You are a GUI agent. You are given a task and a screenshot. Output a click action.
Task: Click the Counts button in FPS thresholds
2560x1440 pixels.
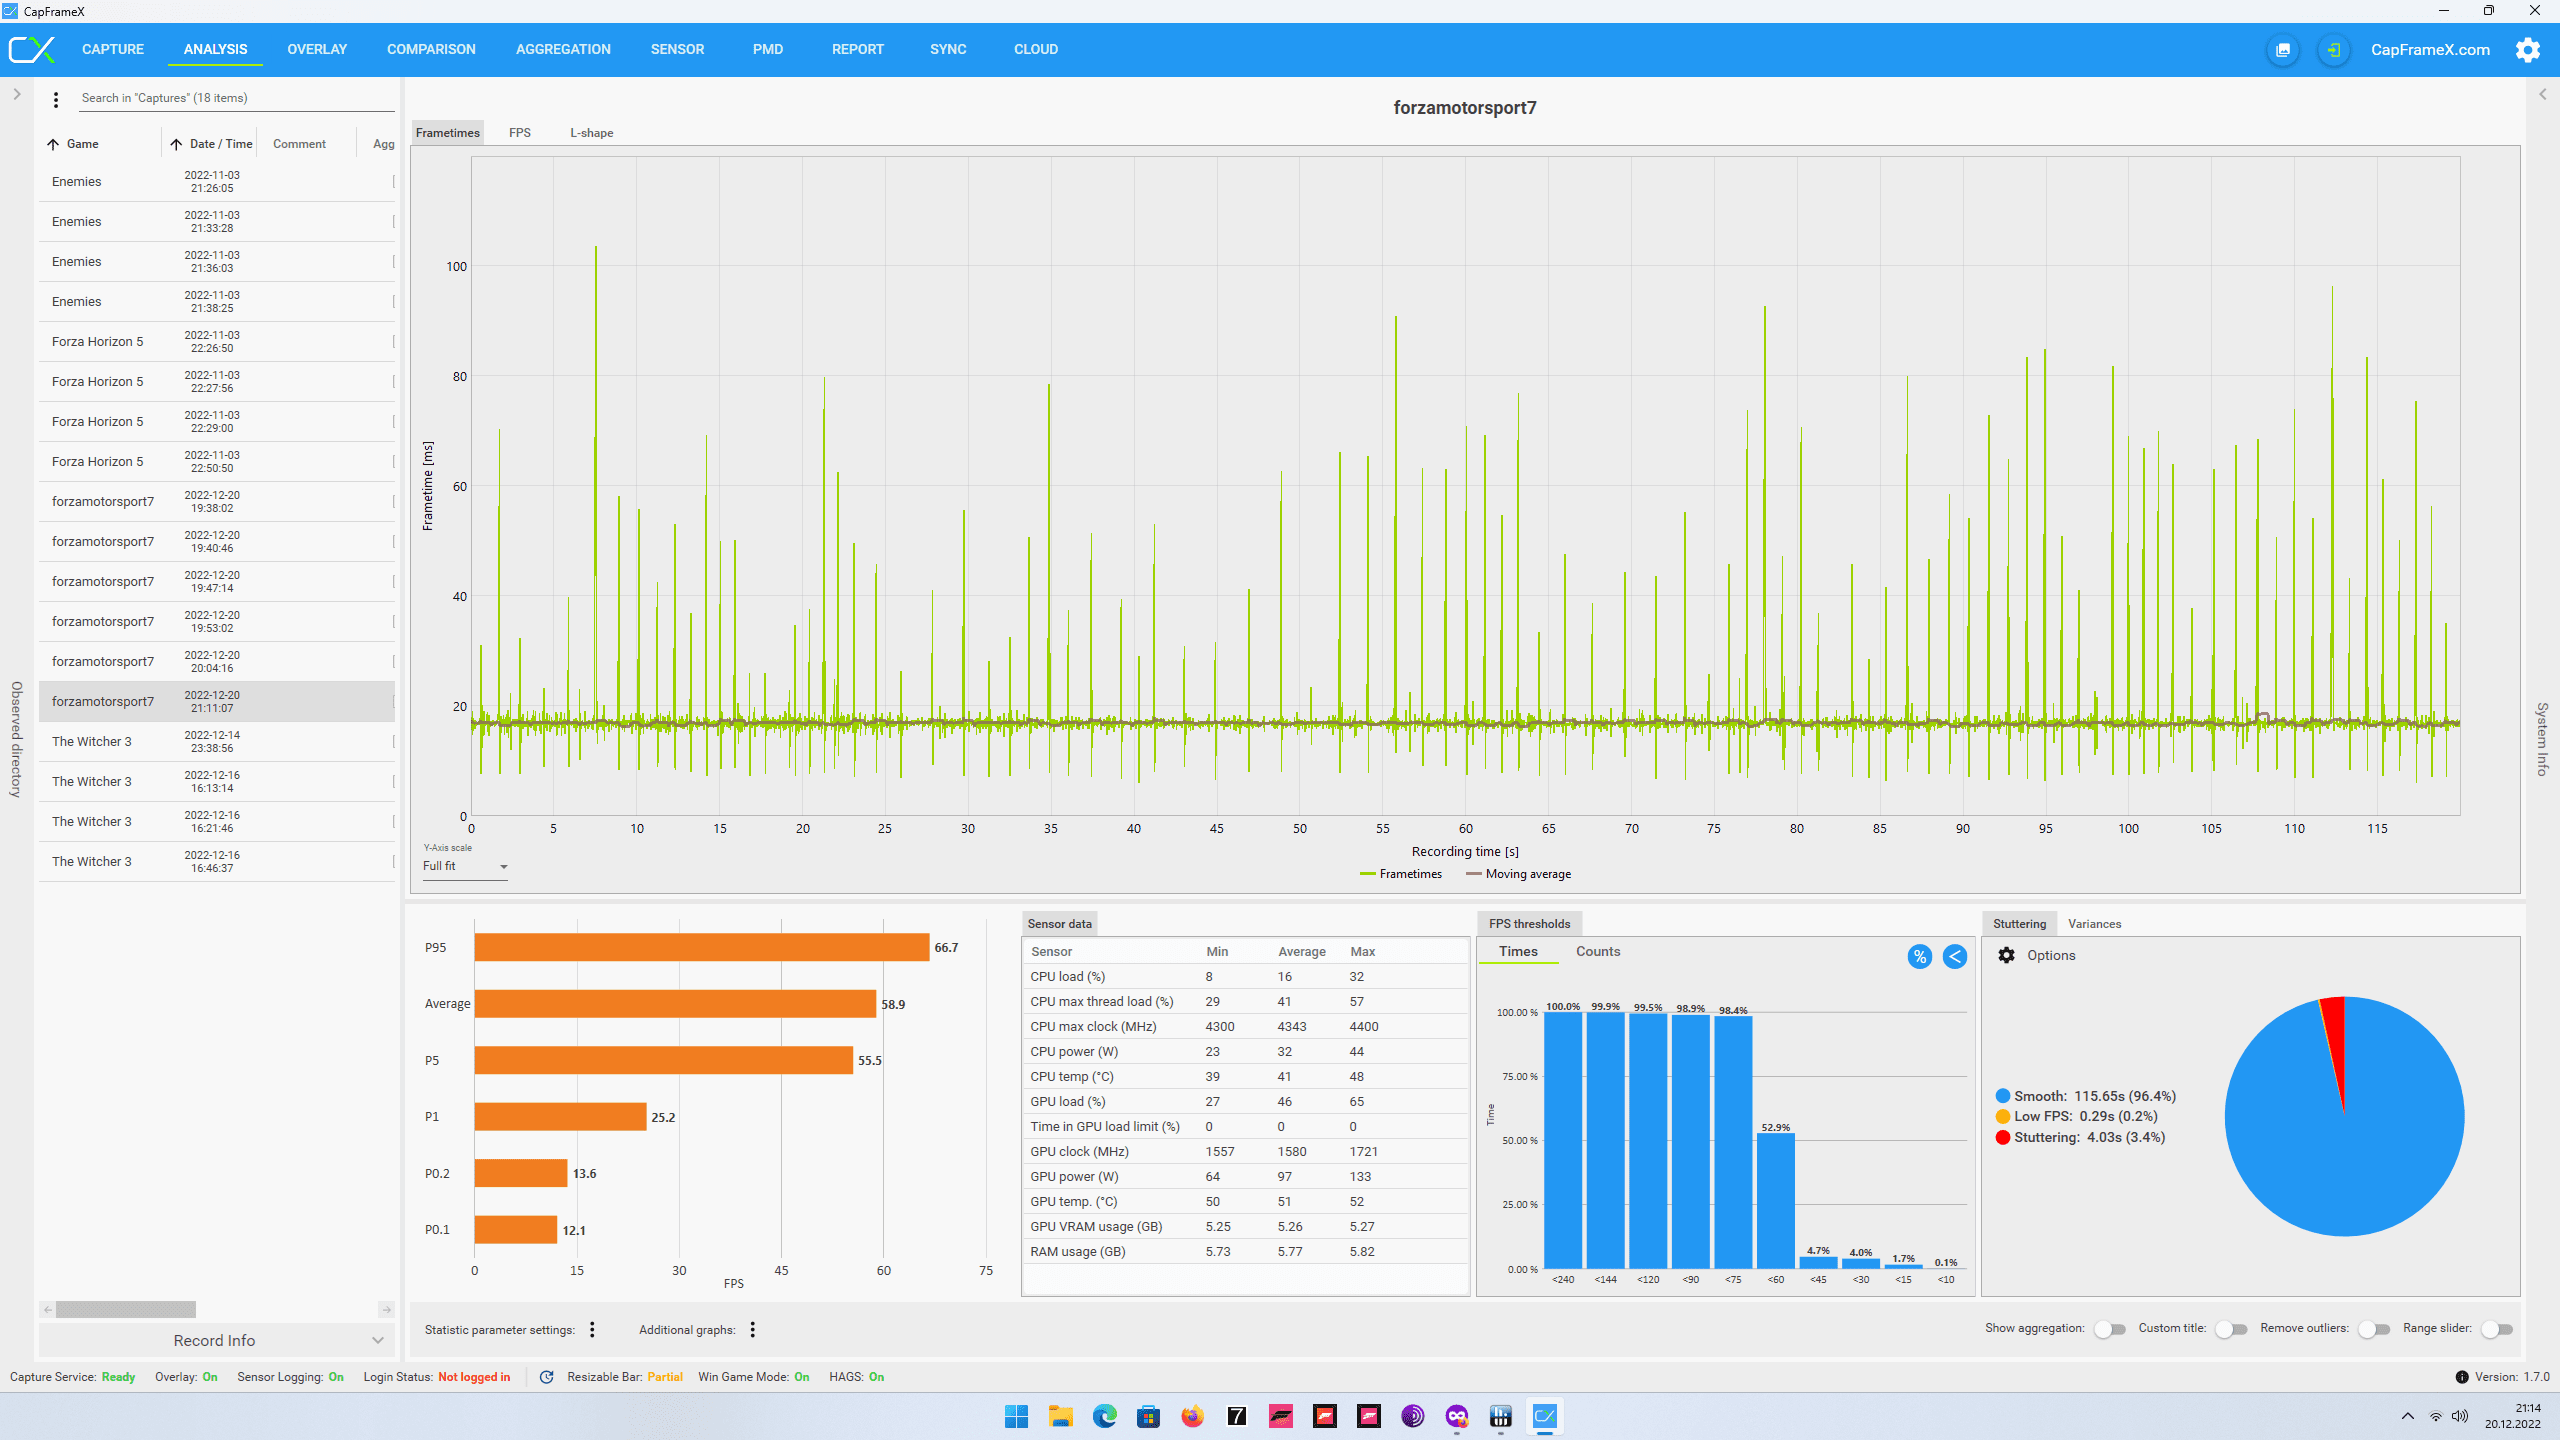click(1593, 951)
